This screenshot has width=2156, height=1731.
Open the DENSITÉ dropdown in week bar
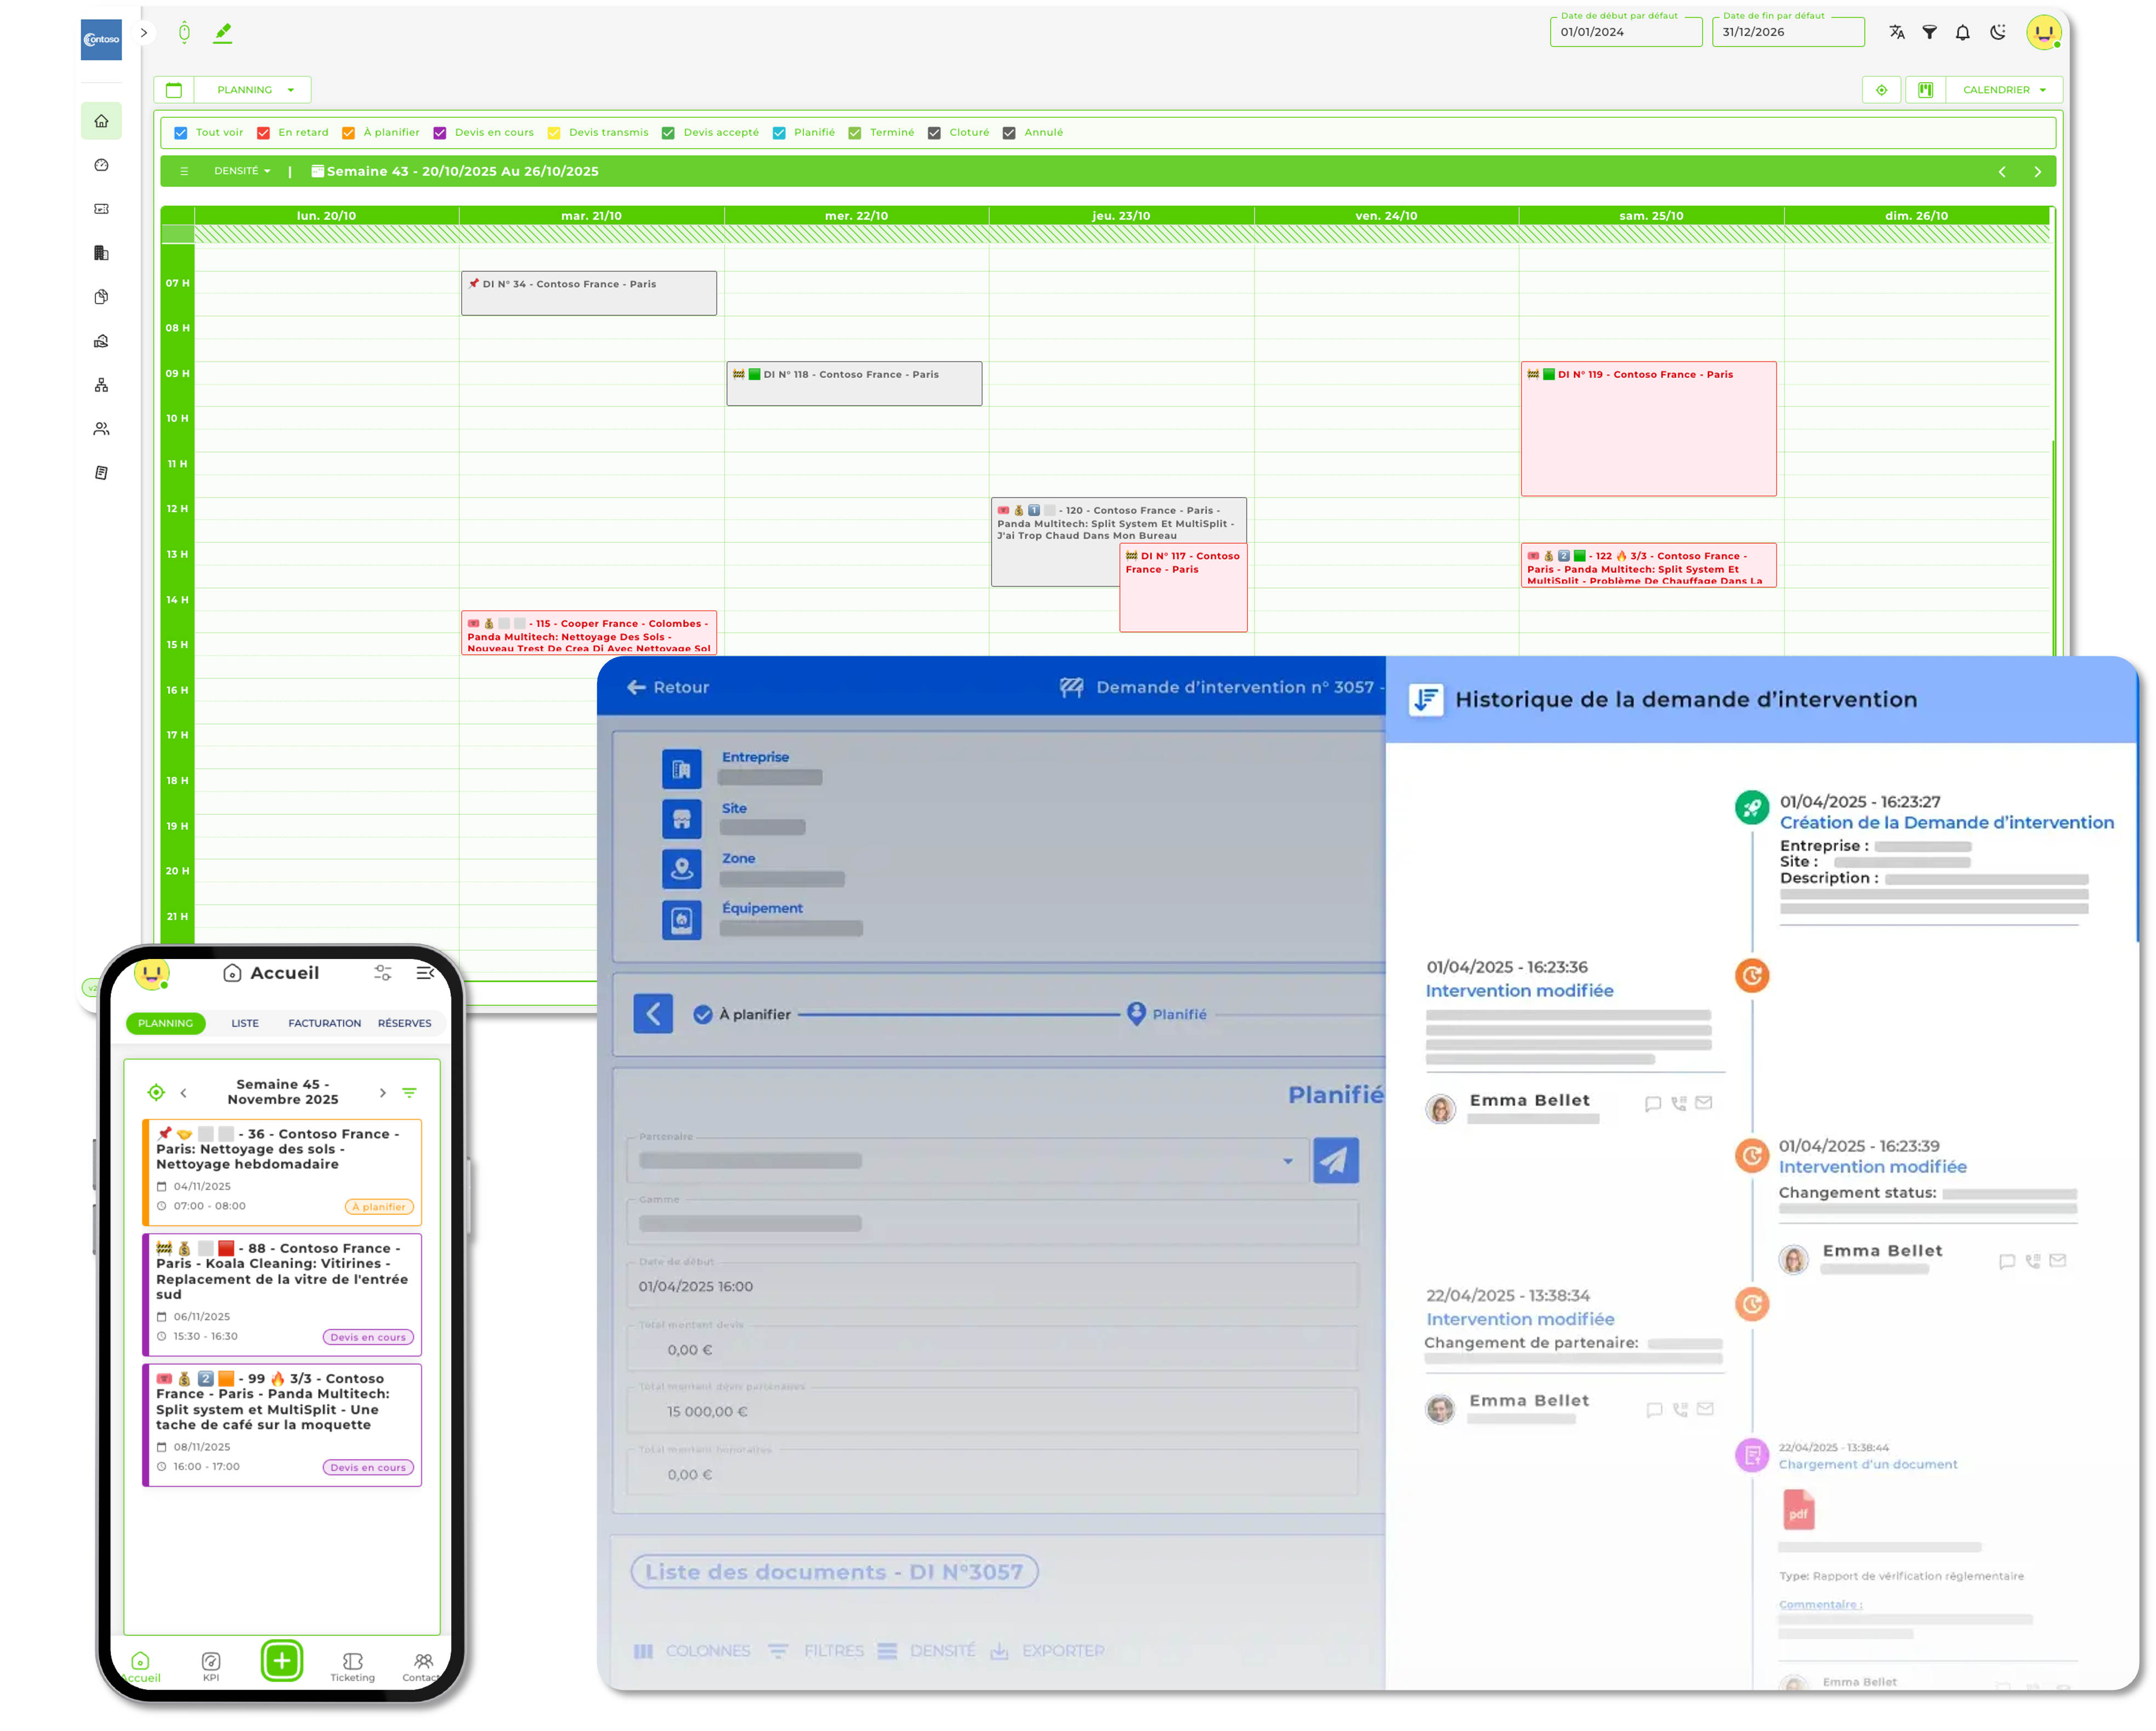(242, 171)
